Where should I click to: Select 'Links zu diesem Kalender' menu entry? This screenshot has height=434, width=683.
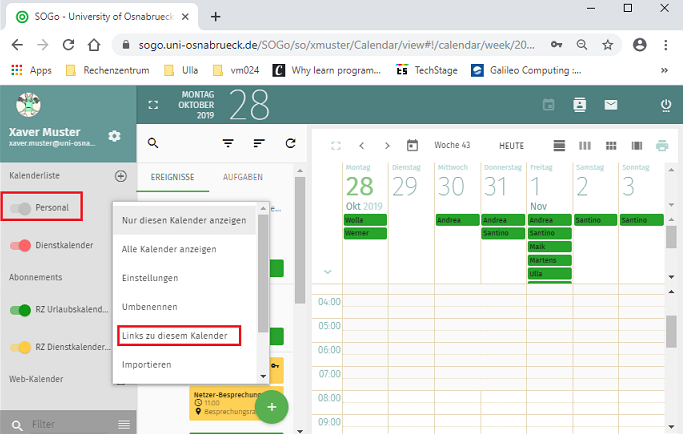(175, 334)
